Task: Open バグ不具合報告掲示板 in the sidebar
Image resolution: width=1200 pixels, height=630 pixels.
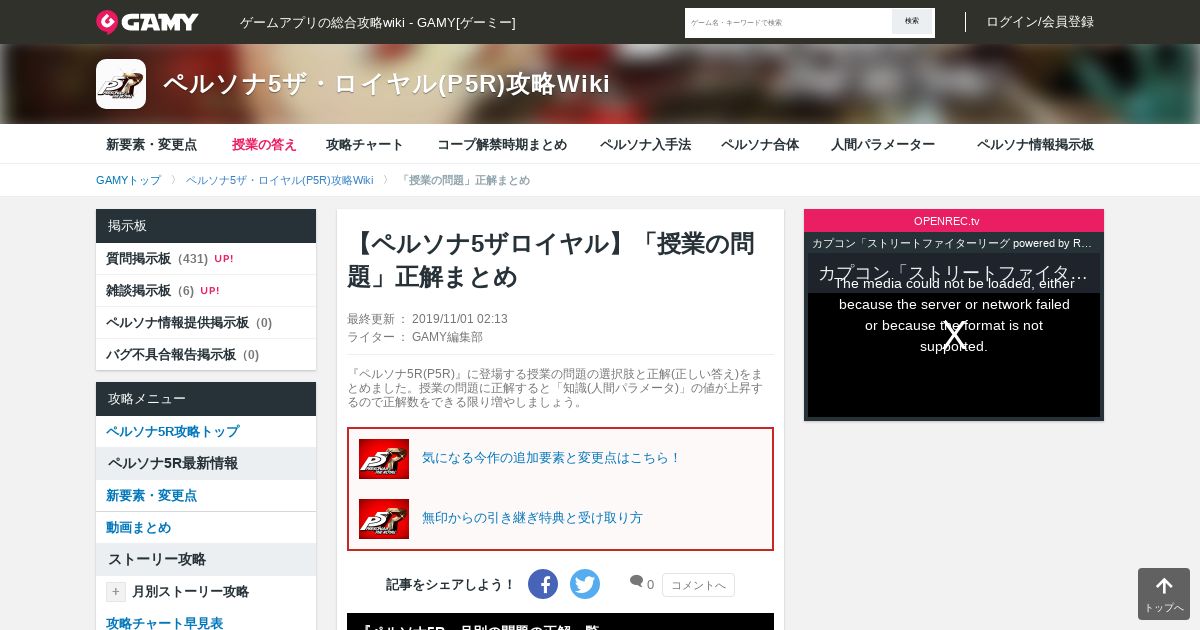Action: (206, 355)
